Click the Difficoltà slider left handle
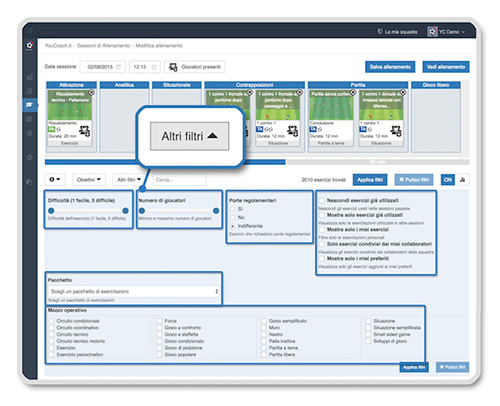 click(51, 211)
